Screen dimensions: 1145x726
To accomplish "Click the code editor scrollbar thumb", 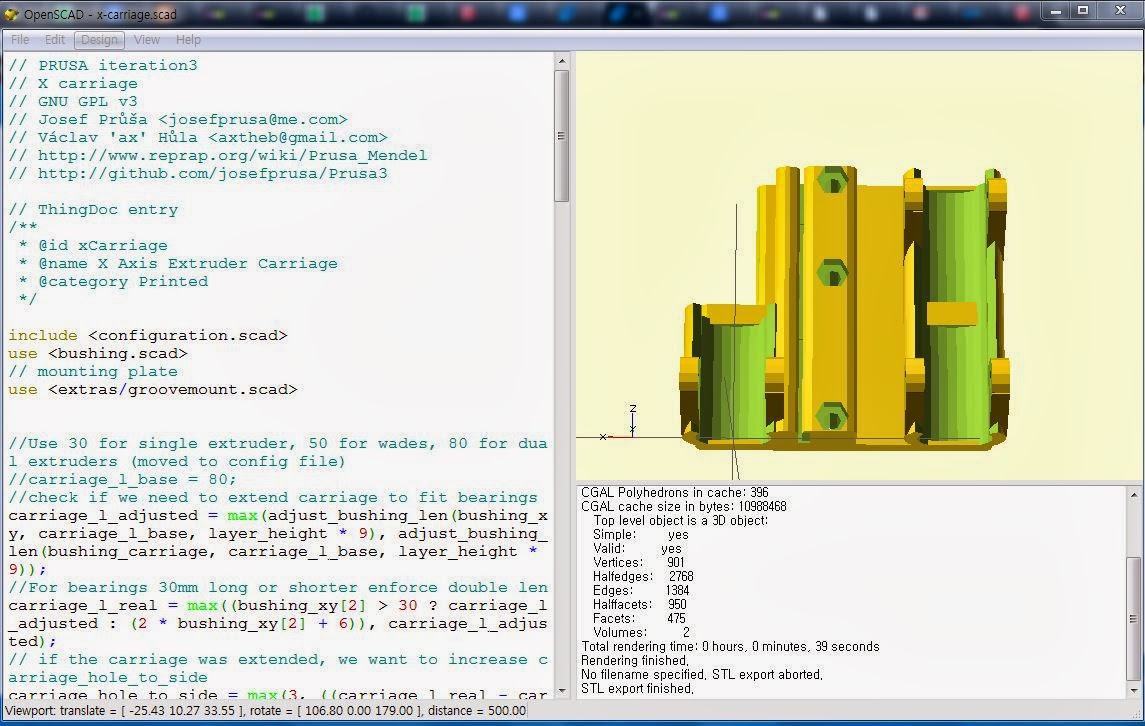I will tap(562, 136).
